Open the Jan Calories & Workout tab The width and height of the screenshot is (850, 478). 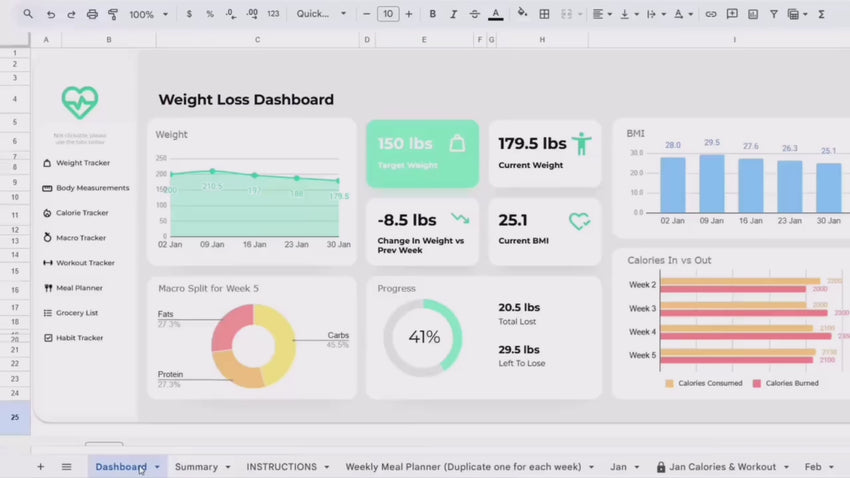point(721,467)
